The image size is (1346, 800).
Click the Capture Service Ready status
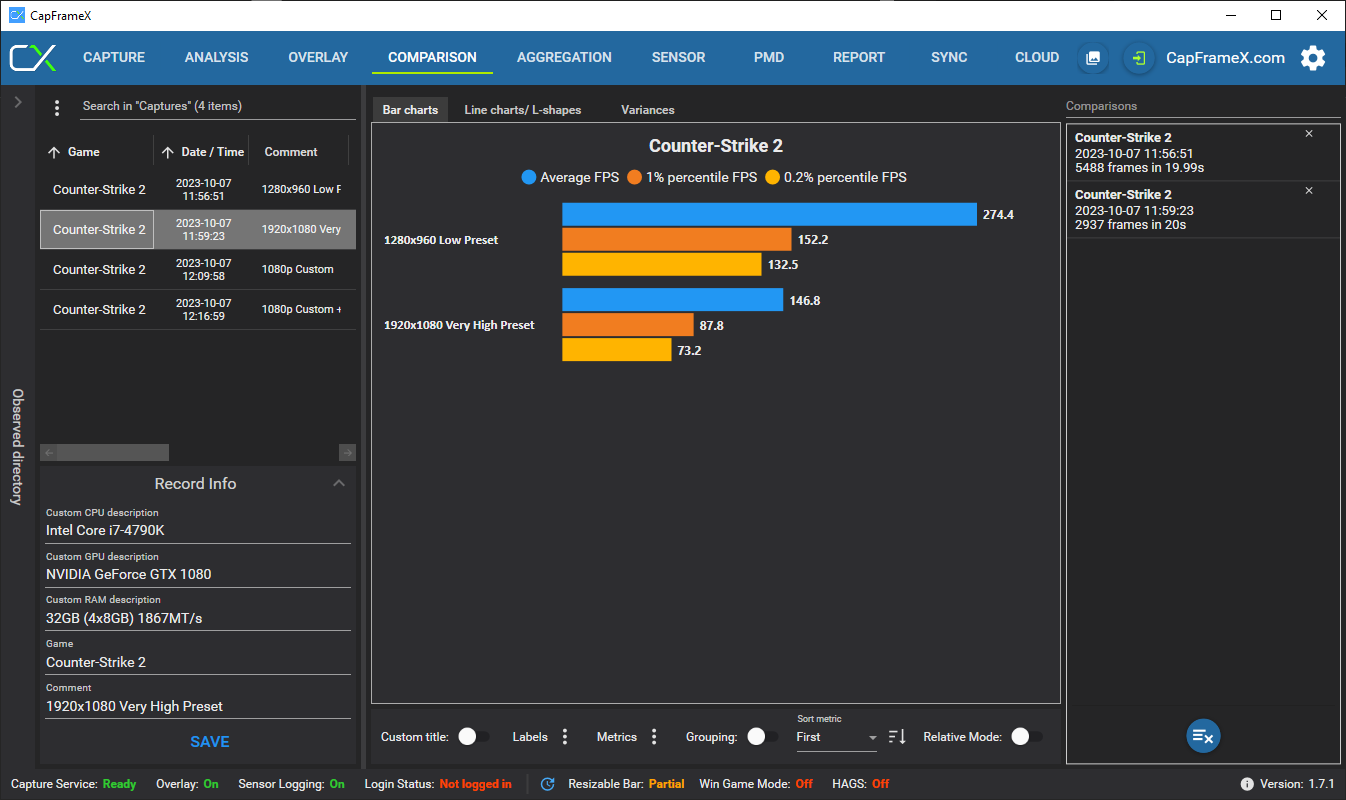[120, 784]
